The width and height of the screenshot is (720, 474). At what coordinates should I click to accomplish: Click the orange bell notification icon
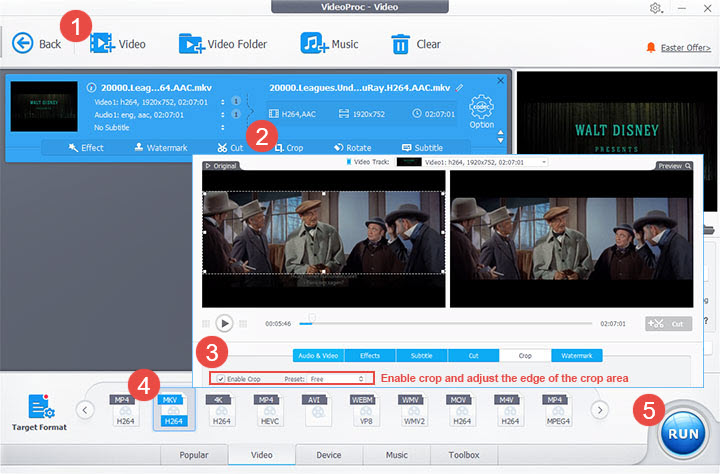(651, 47)
